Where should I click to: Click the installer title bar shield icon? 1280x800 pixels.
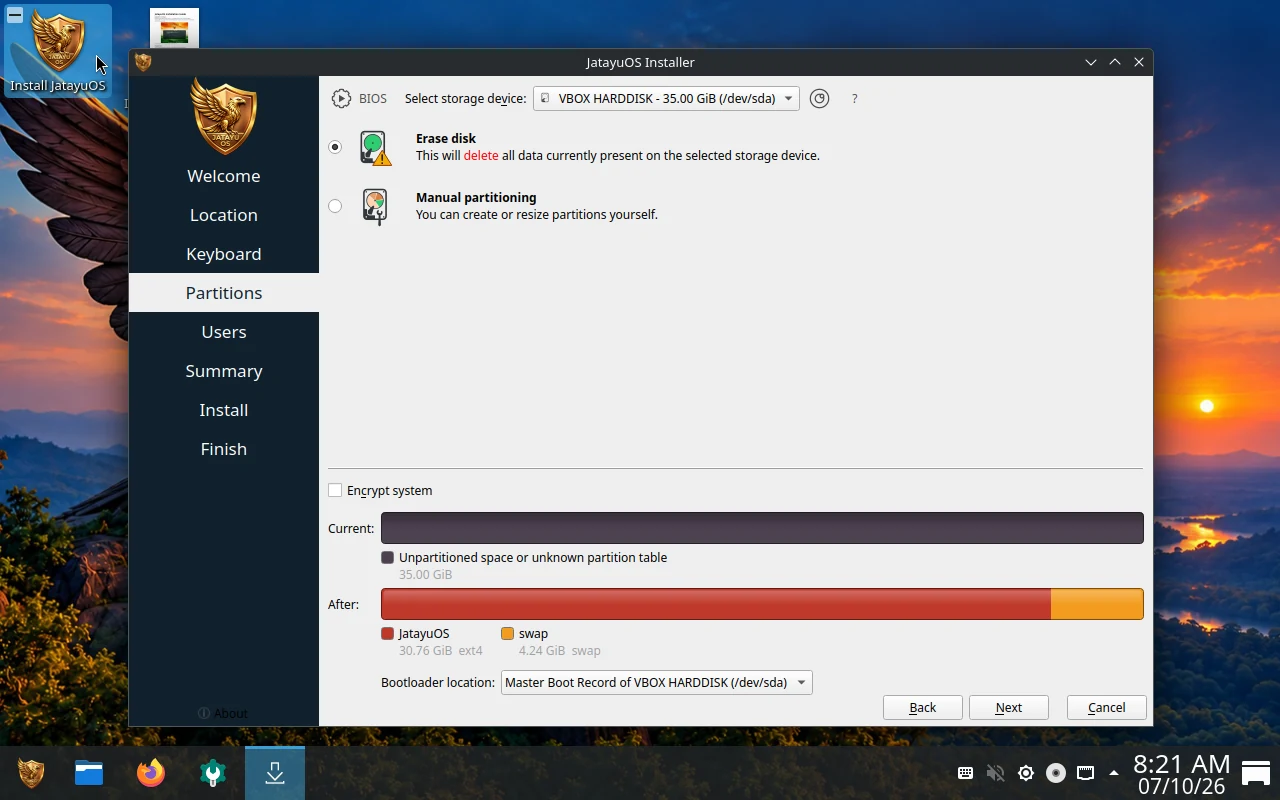coord(143,62)
